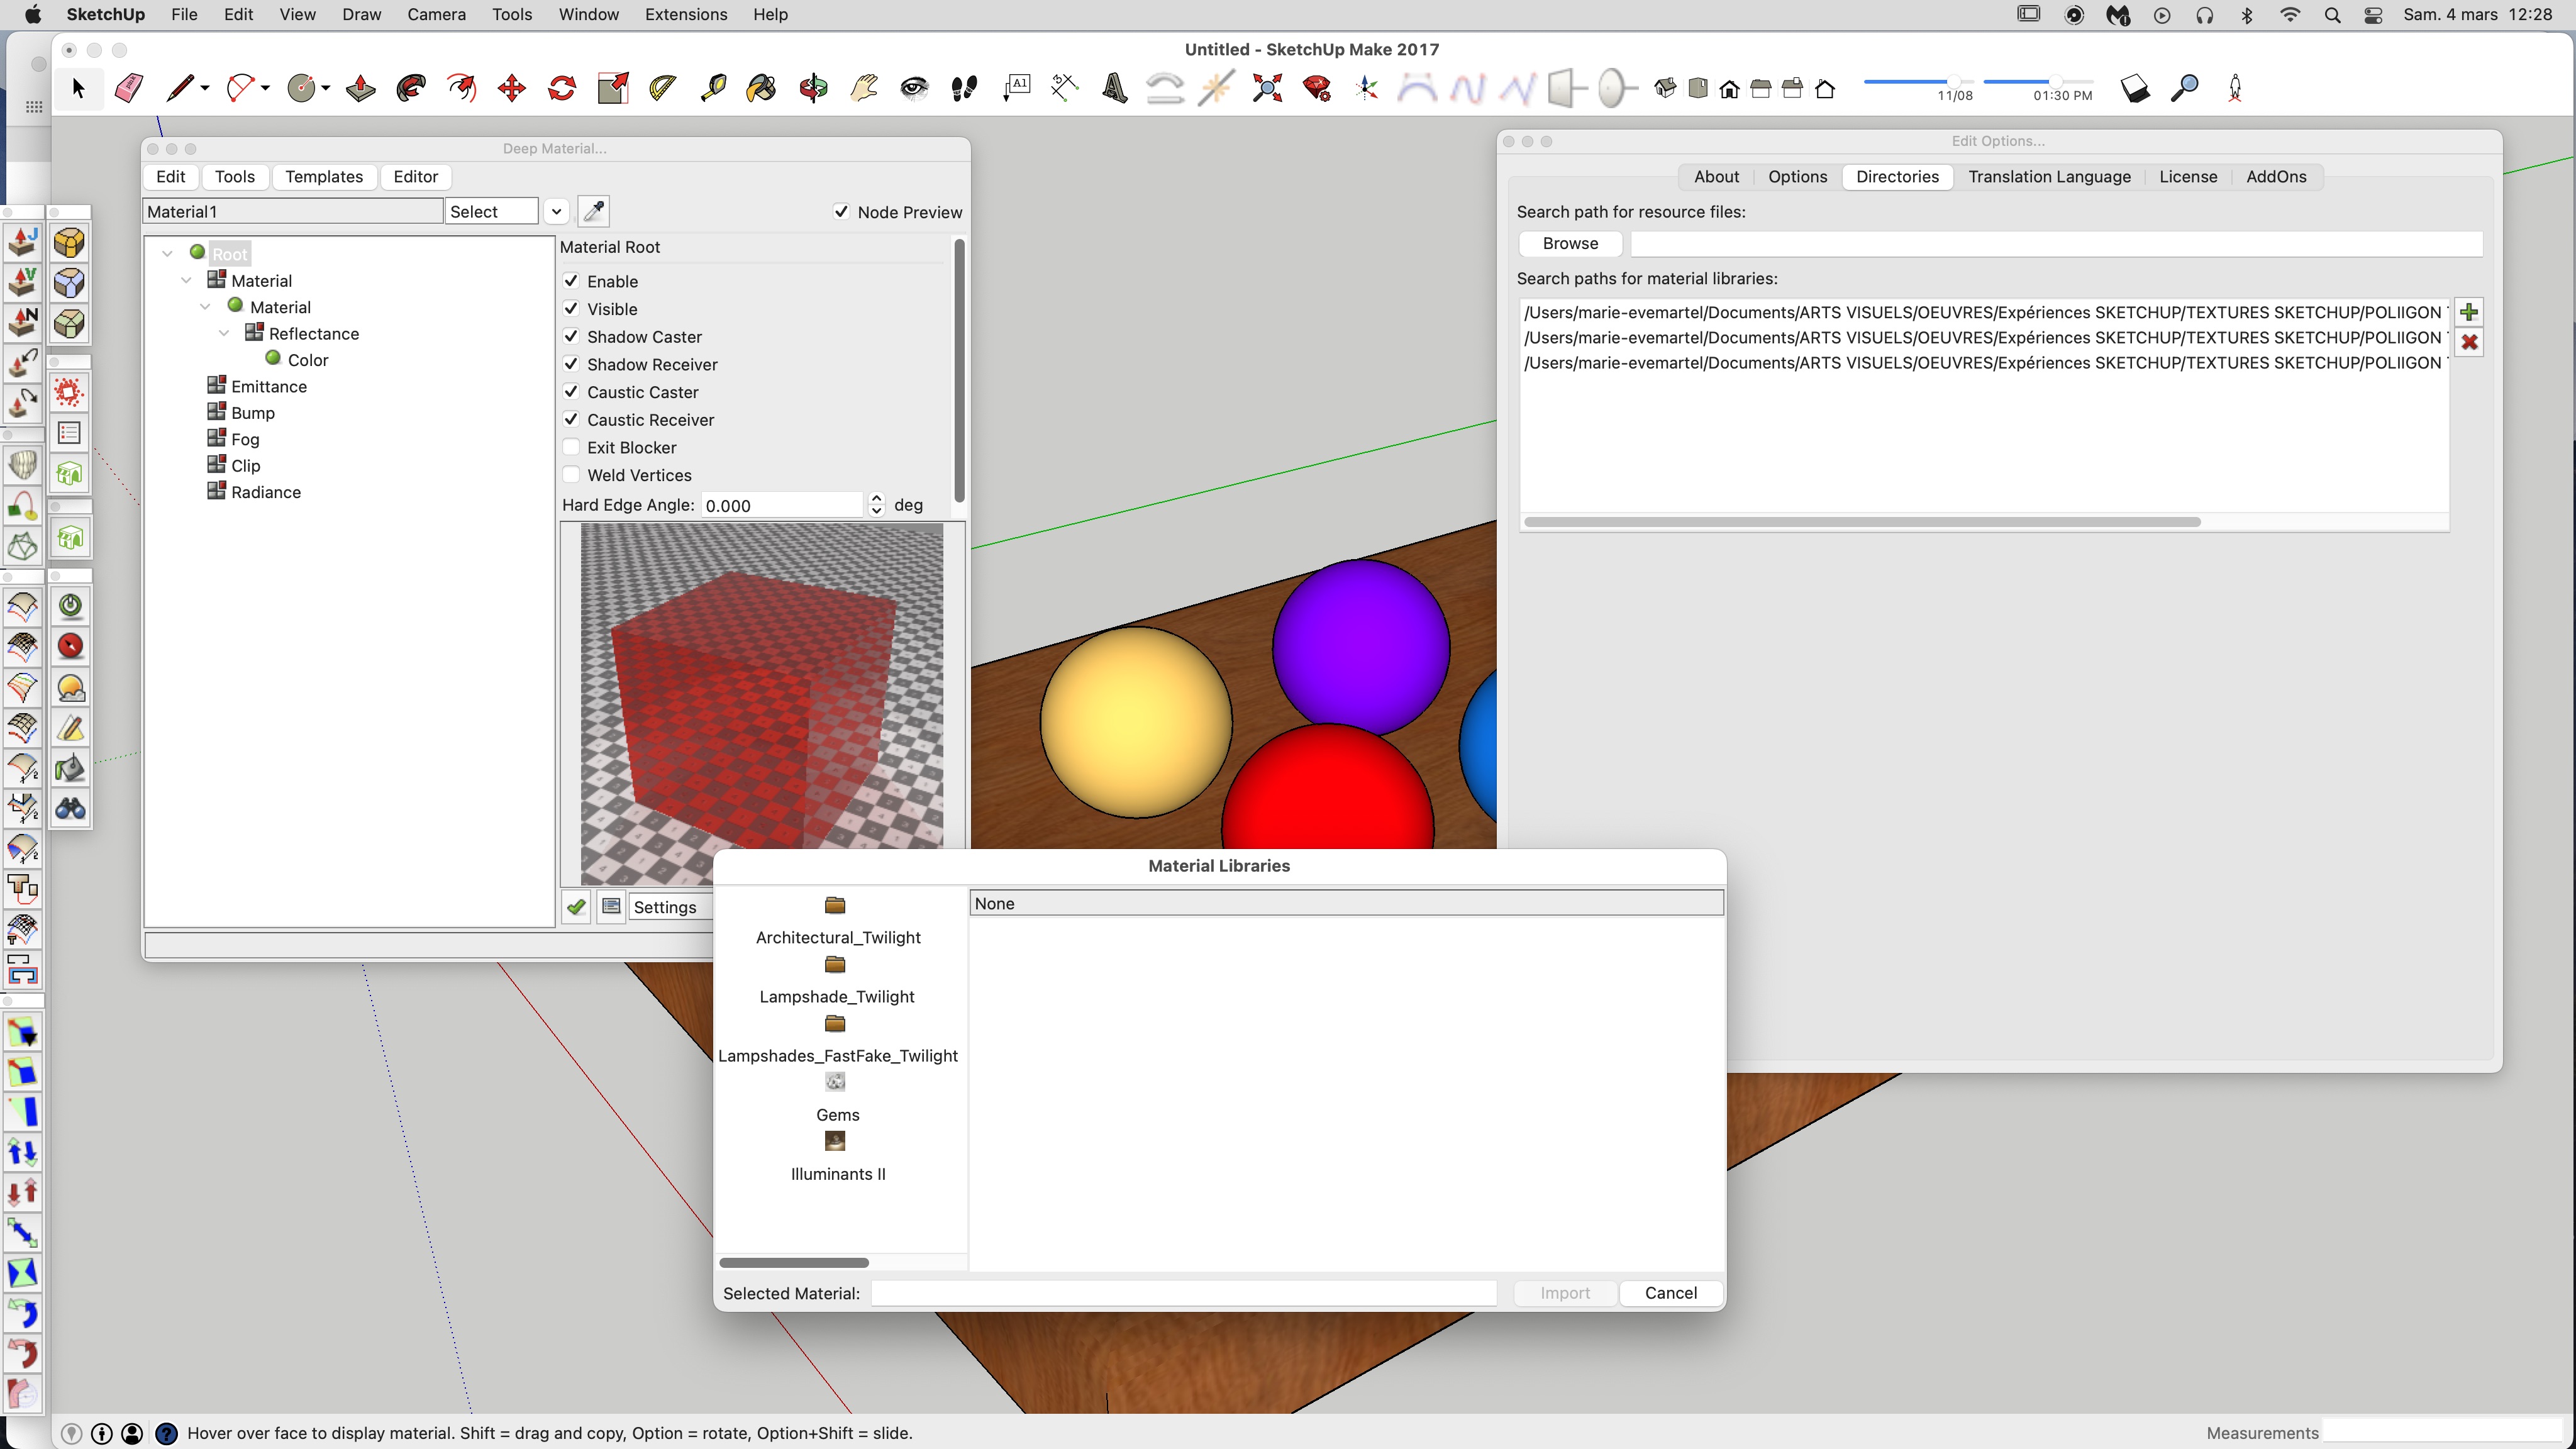Click the Import button

tap(1564, 1292)
